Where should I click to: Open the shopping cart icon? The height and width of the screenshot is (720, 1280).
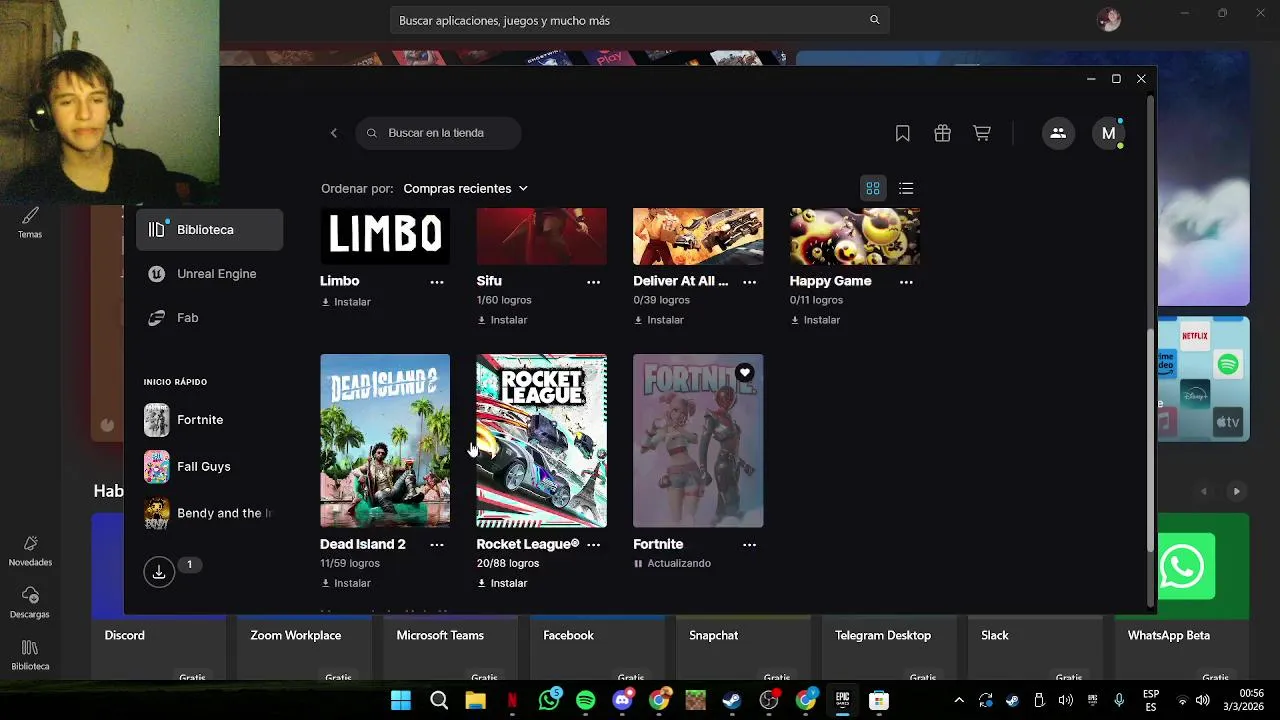click(982, 133)
